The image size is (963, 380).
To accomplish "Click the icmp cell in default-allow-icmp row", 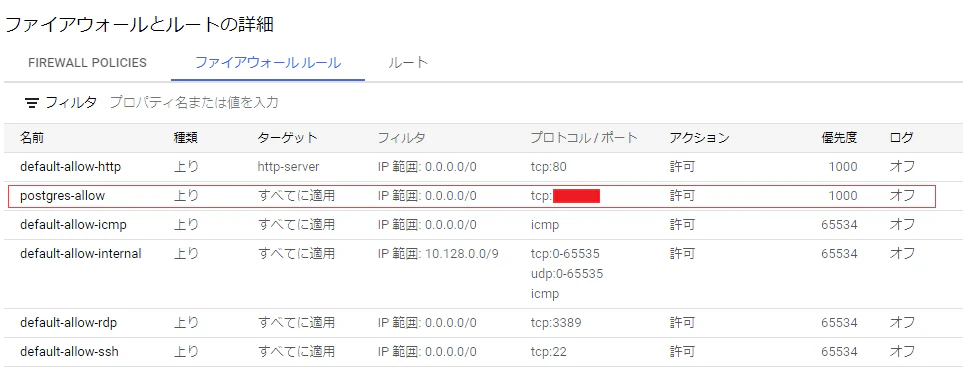I will 545,225.
